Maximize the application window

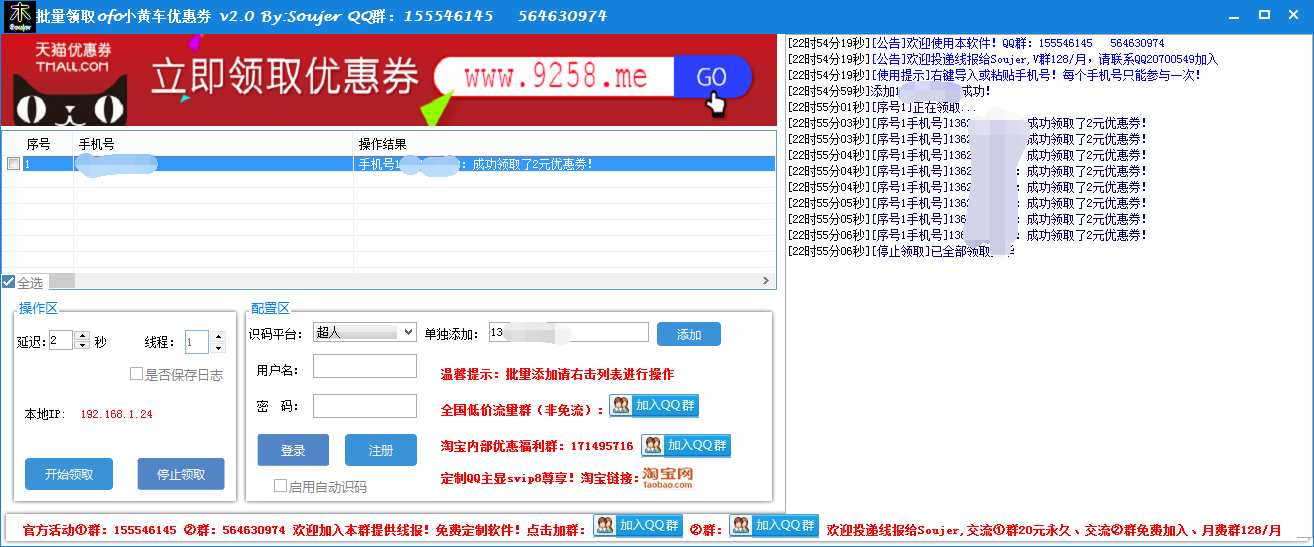tap(1264, 14)
